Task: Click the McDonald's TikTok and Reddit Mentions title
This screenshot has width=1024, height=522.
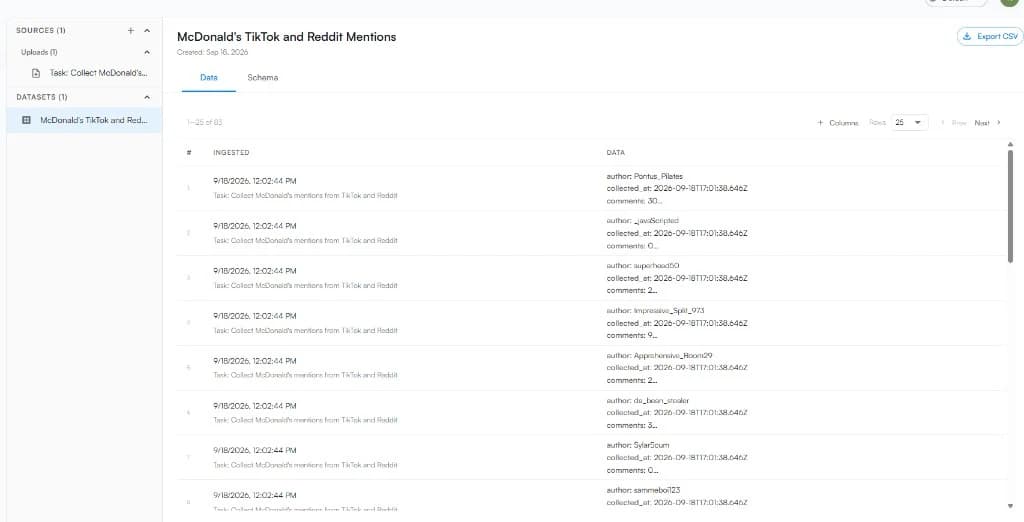Action: (287, 37)
